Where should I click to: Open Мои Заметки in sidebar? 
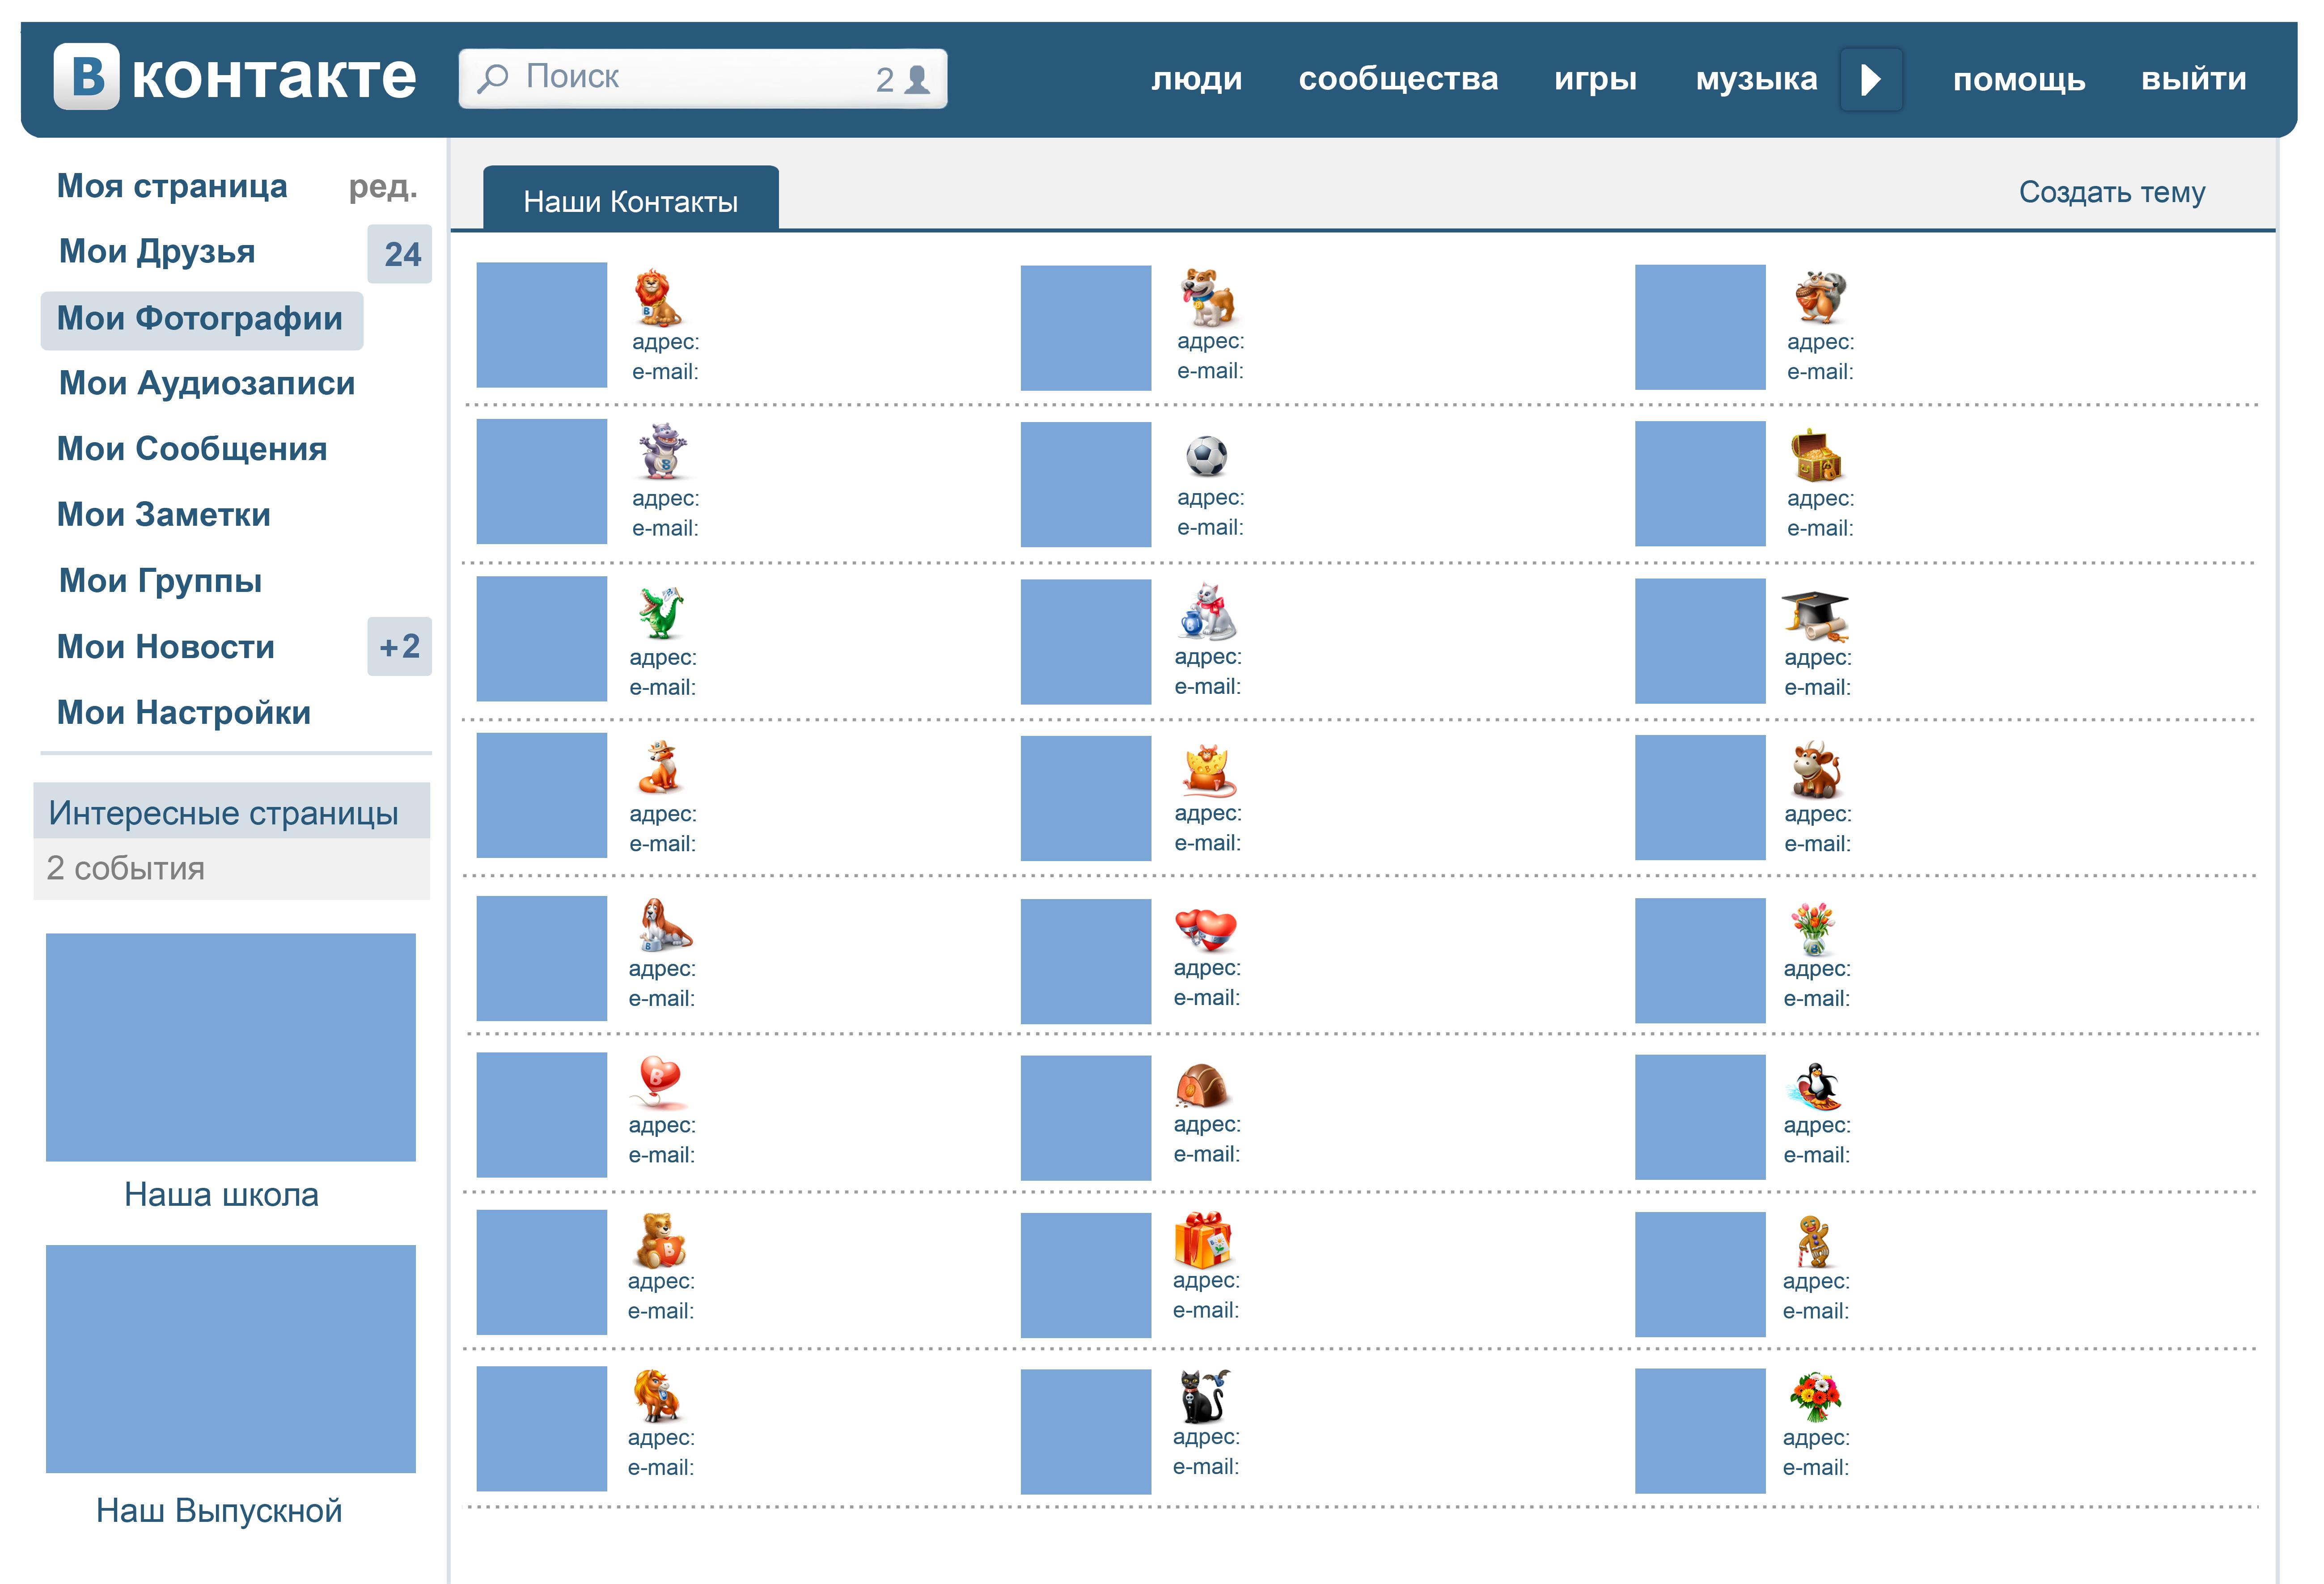pyautogui.click(x=164, y=515)
